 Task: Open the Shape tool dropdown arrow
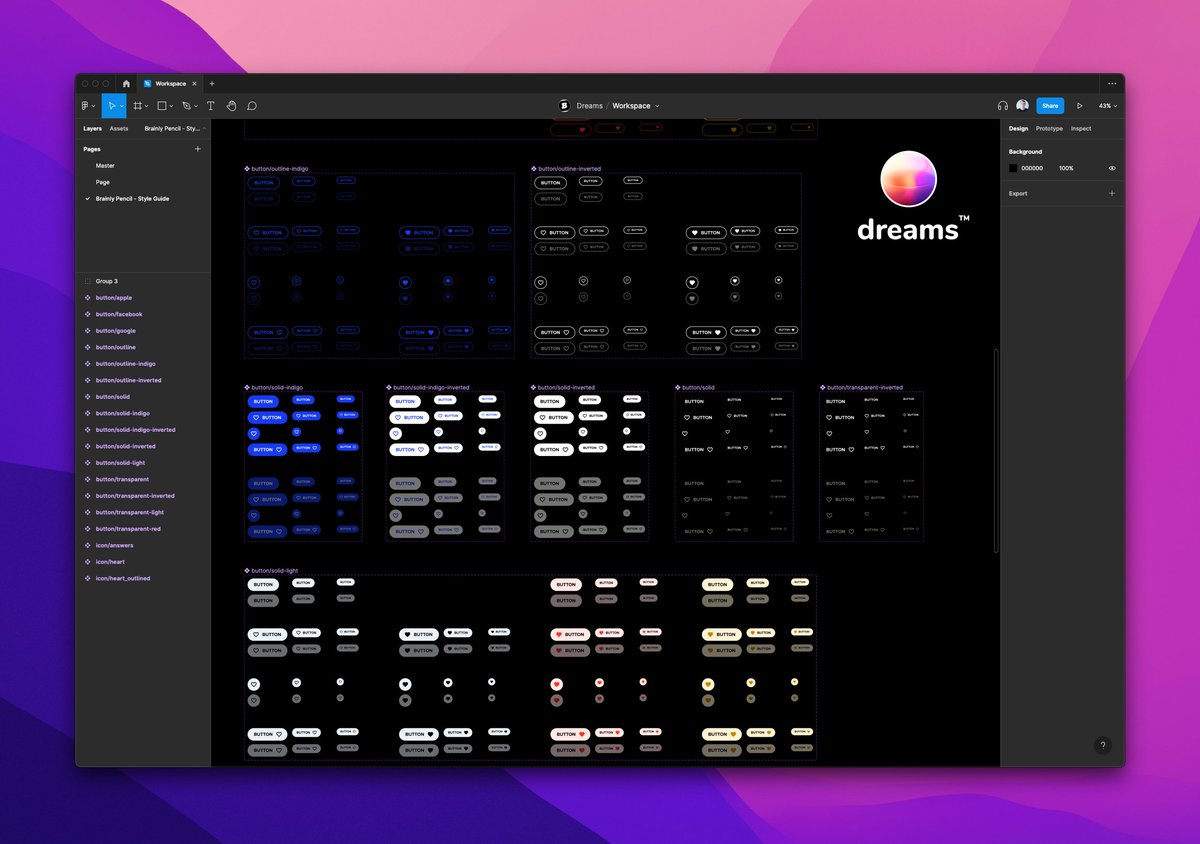173,105
